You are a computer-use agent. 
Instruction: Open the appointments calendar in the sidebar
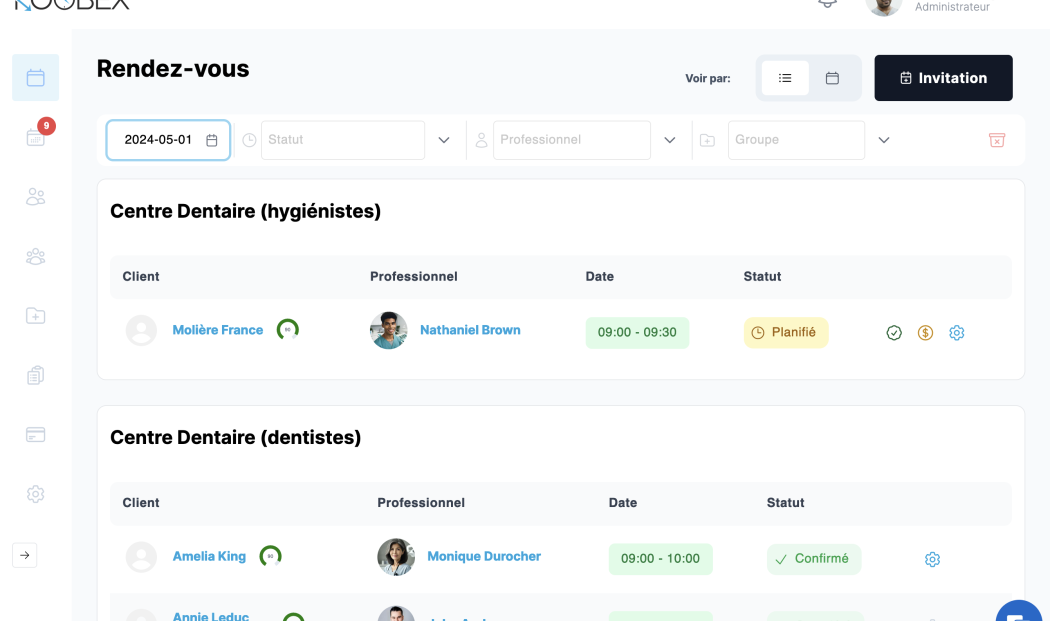coord(35,78)
